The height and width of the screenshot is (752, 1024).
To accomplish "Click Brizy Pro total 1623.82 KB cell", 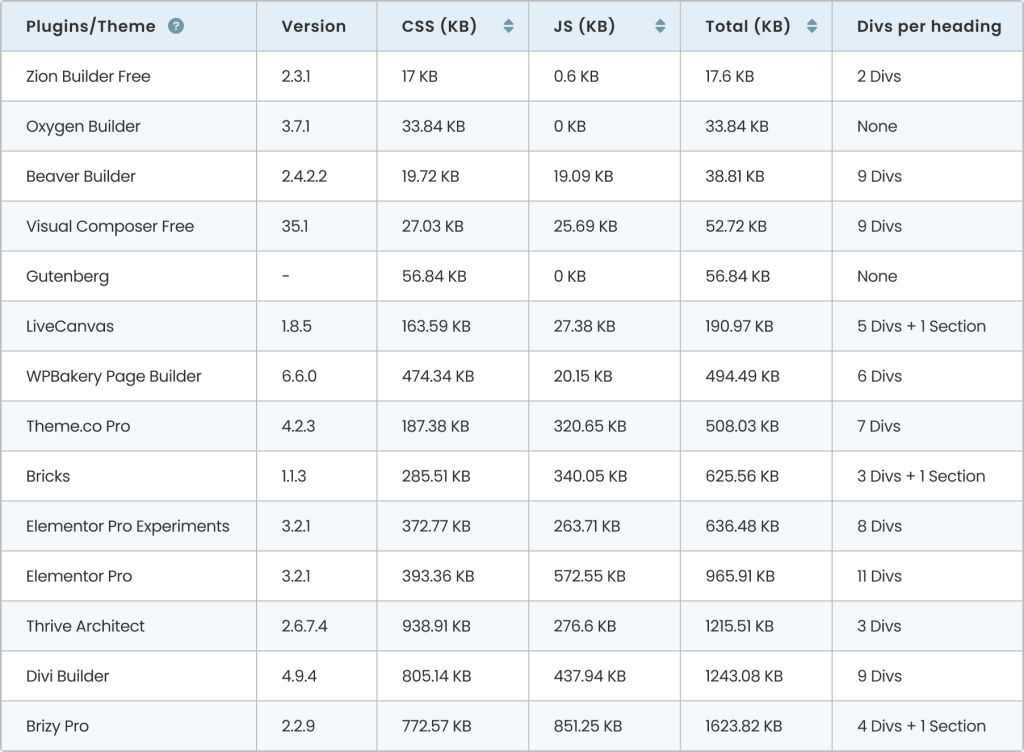I will point(743,726).
